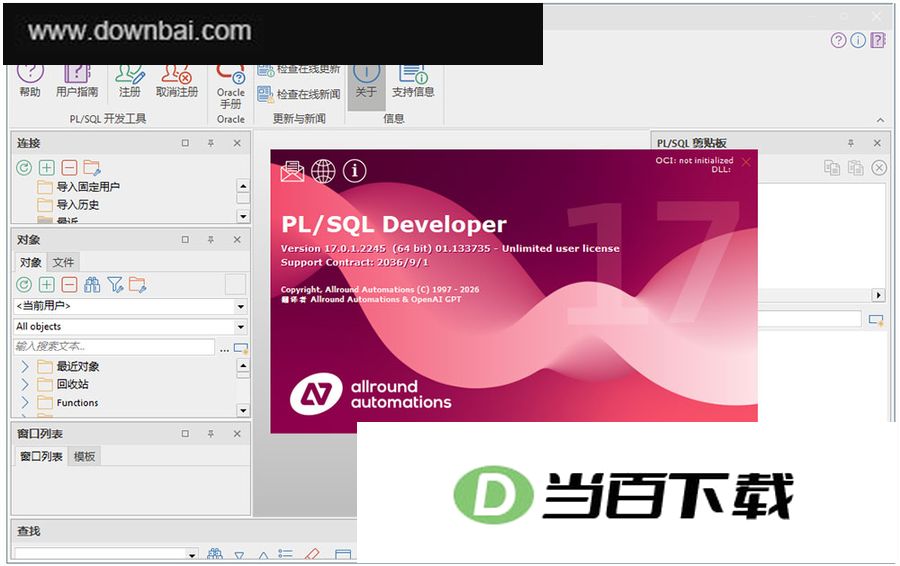Image resolution: width=900 pixels, height=566 pixels.
Task: Select 导入固定用户 in connection tree
Action: [x=88, y=187]
